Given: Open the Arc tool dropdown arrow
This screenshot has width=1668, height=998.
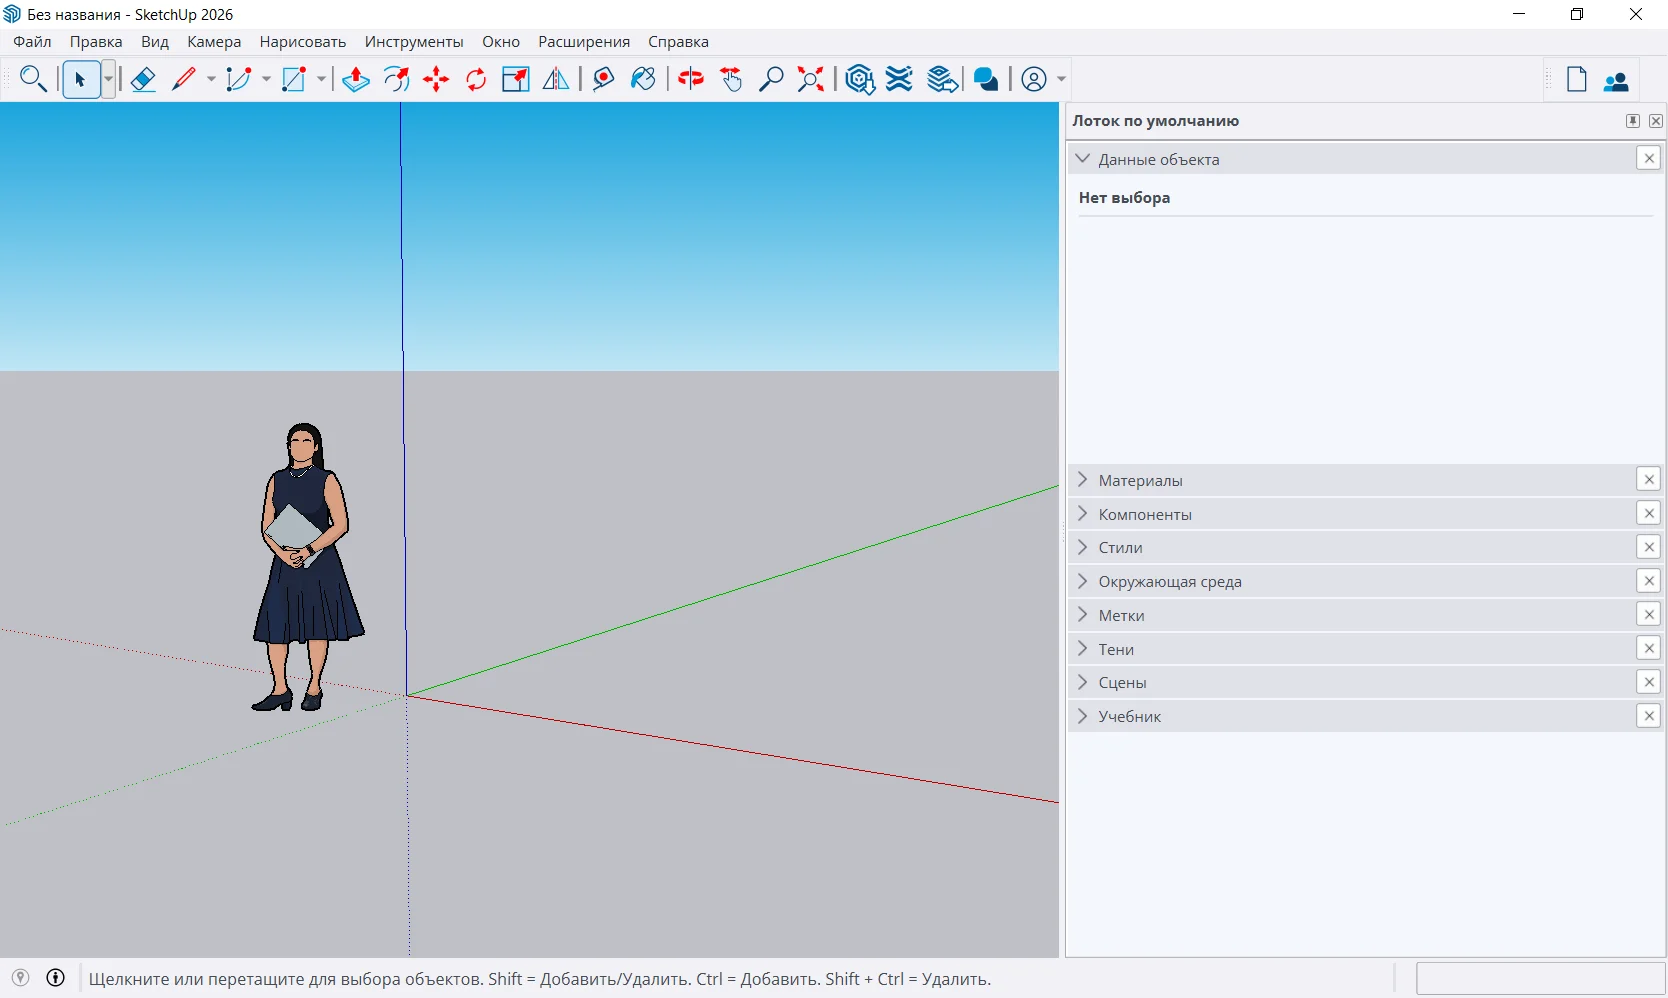Looking at the screenshot, I should click(x=266, y=79).
